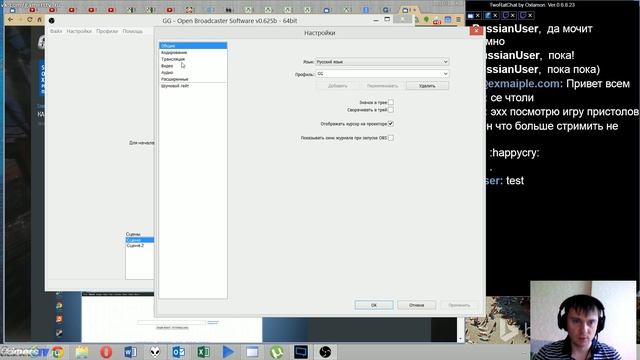Screen dimensions: 640x360
Task: Open the Настройки menu in OBS menu bar
Action: 79,31
